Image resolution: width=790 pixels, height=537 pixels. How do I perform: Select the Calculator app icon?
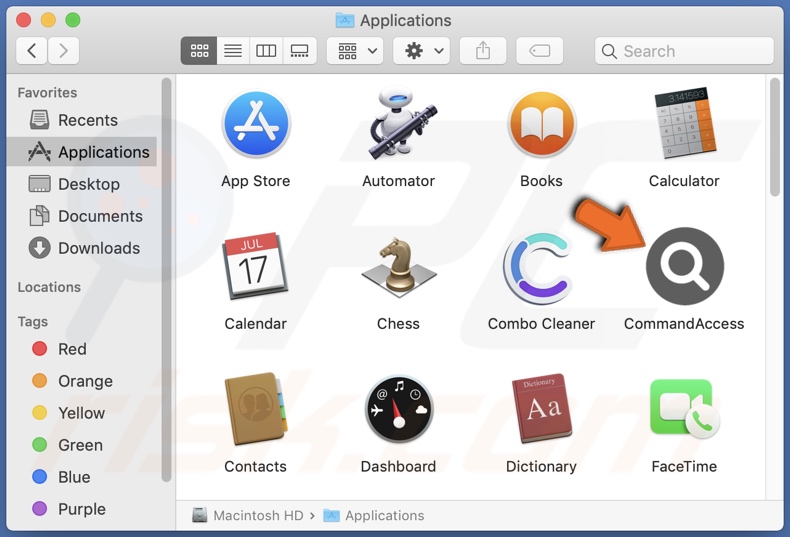tap(685, 123)
